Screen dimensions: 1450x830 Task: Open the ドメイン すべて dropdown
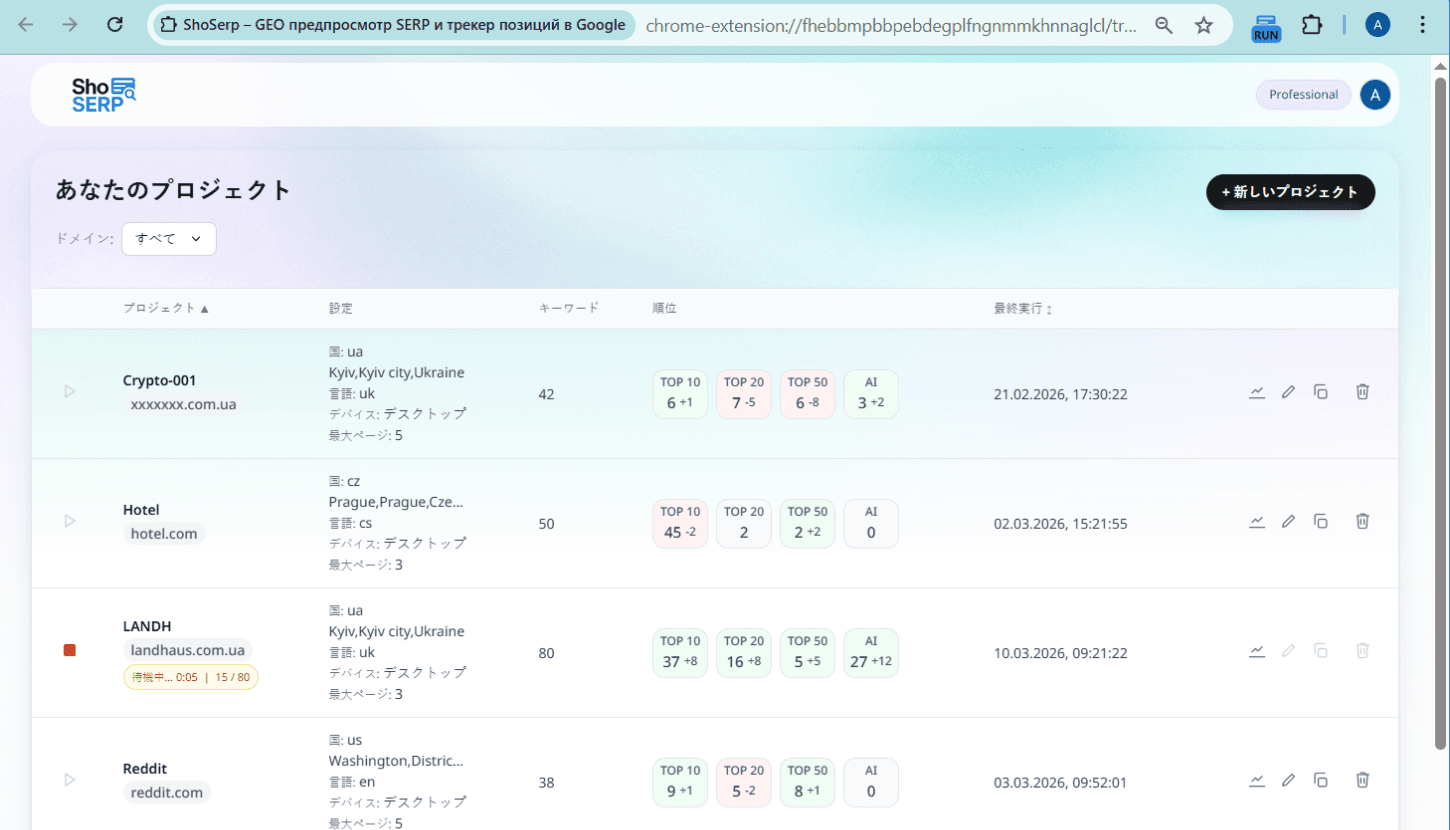point(169,239)
